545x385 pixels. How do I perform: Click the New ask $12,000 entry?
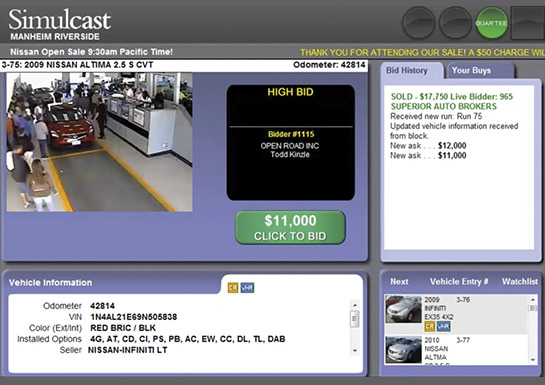point(428,146)
